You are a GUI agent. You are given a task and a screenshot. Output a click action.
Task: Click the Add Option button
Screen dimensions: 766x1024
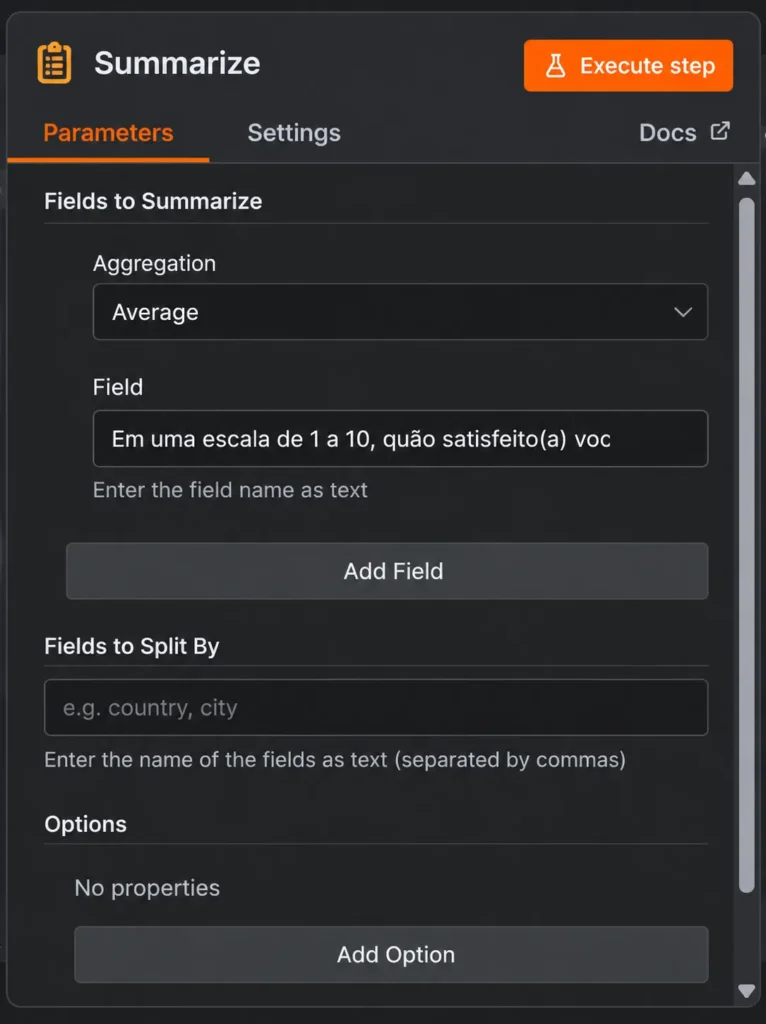(x=391, y=954)
